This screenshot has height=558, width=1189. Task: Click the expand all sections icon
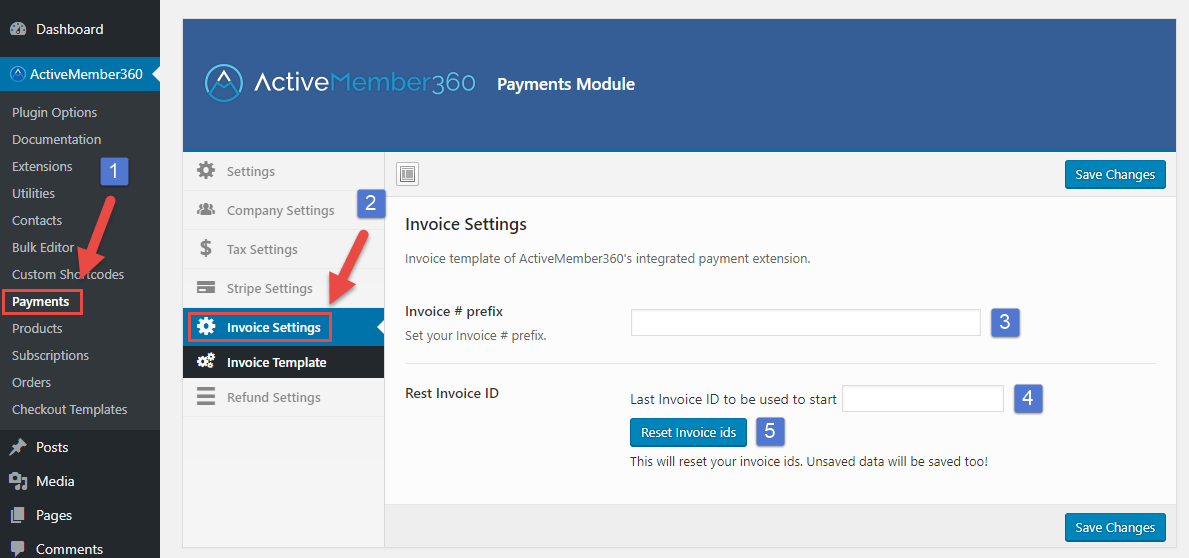point(407,174)
